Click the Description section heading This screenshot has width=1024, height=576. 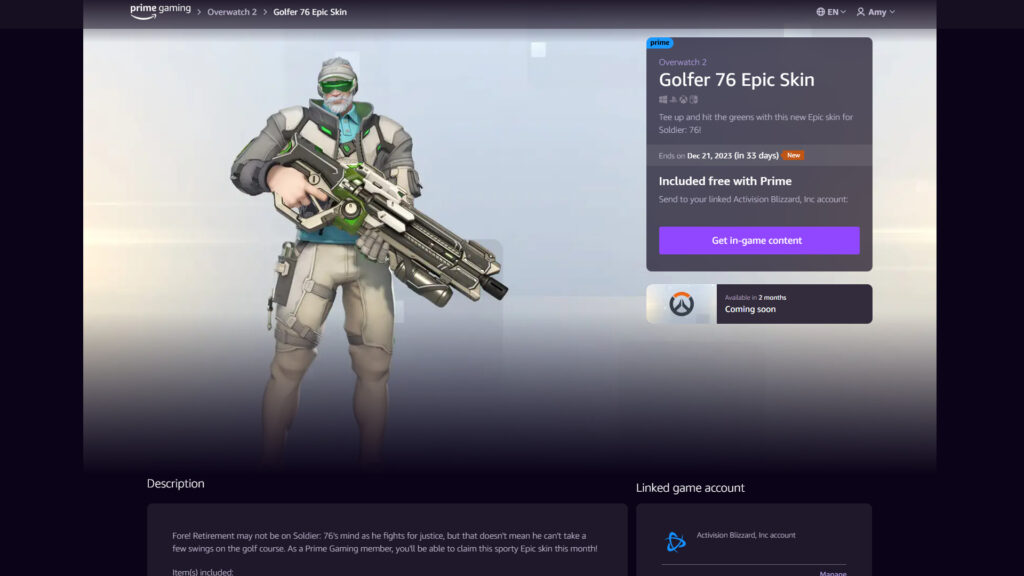174,483
